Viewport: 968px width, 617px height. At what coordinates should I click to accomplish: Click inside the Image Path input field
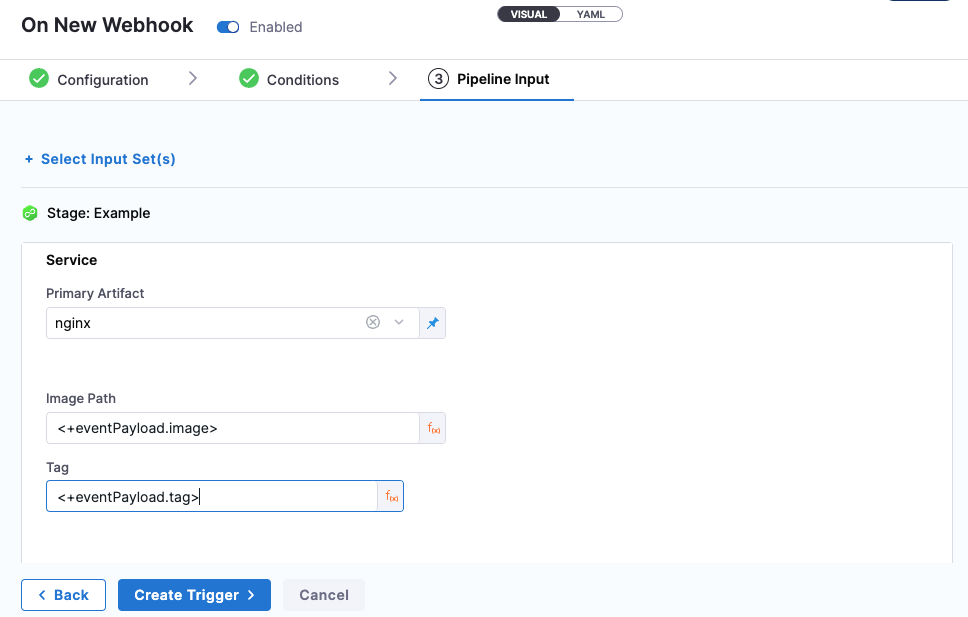232,428
